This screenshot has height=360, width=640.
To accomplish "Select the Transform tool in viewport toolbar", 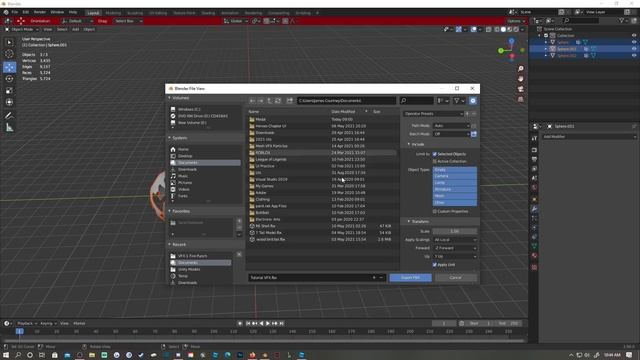I will pos(9,102).
